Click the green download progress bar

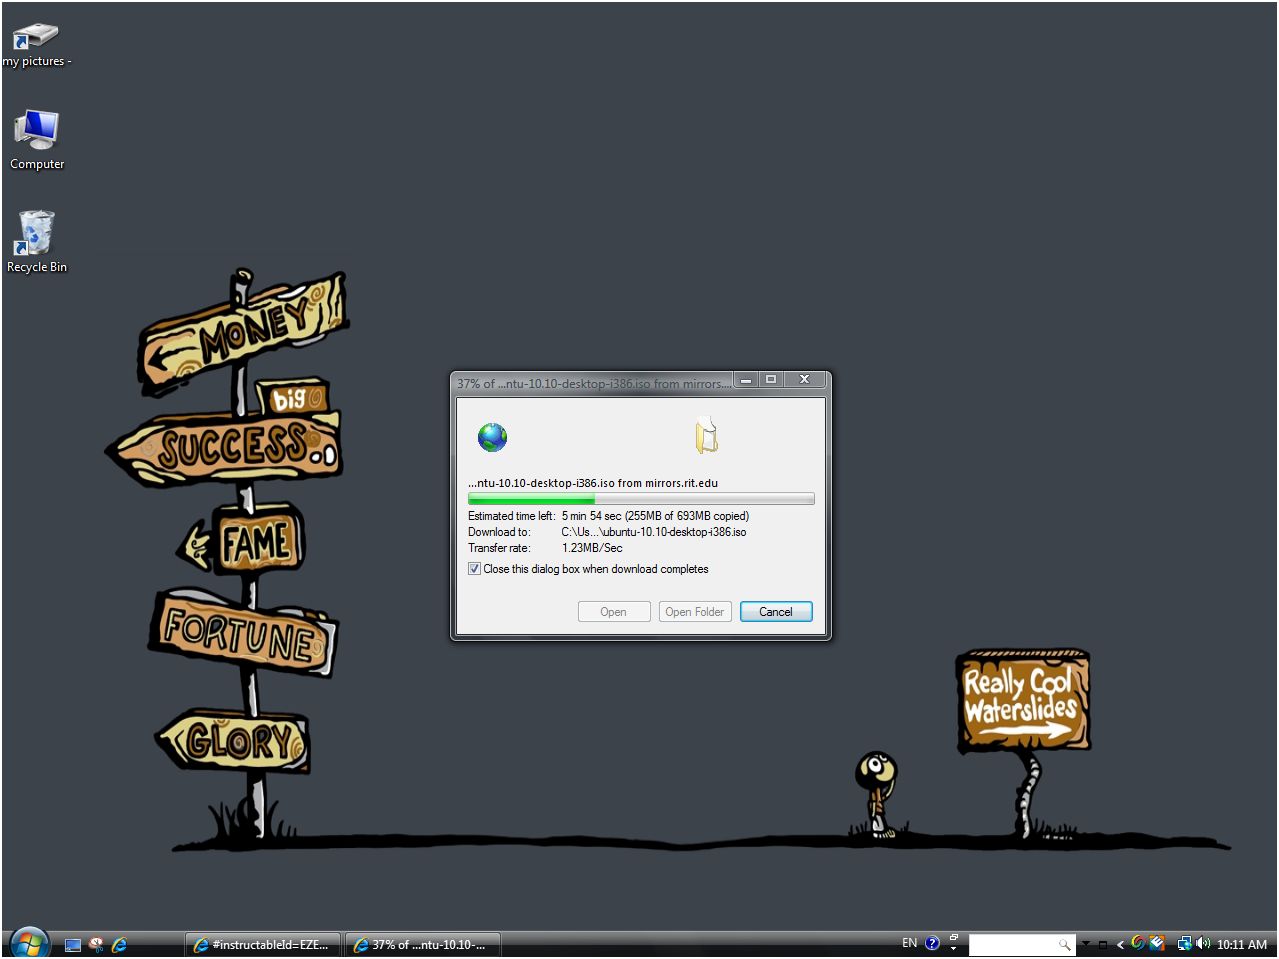[x=641, y=499]
